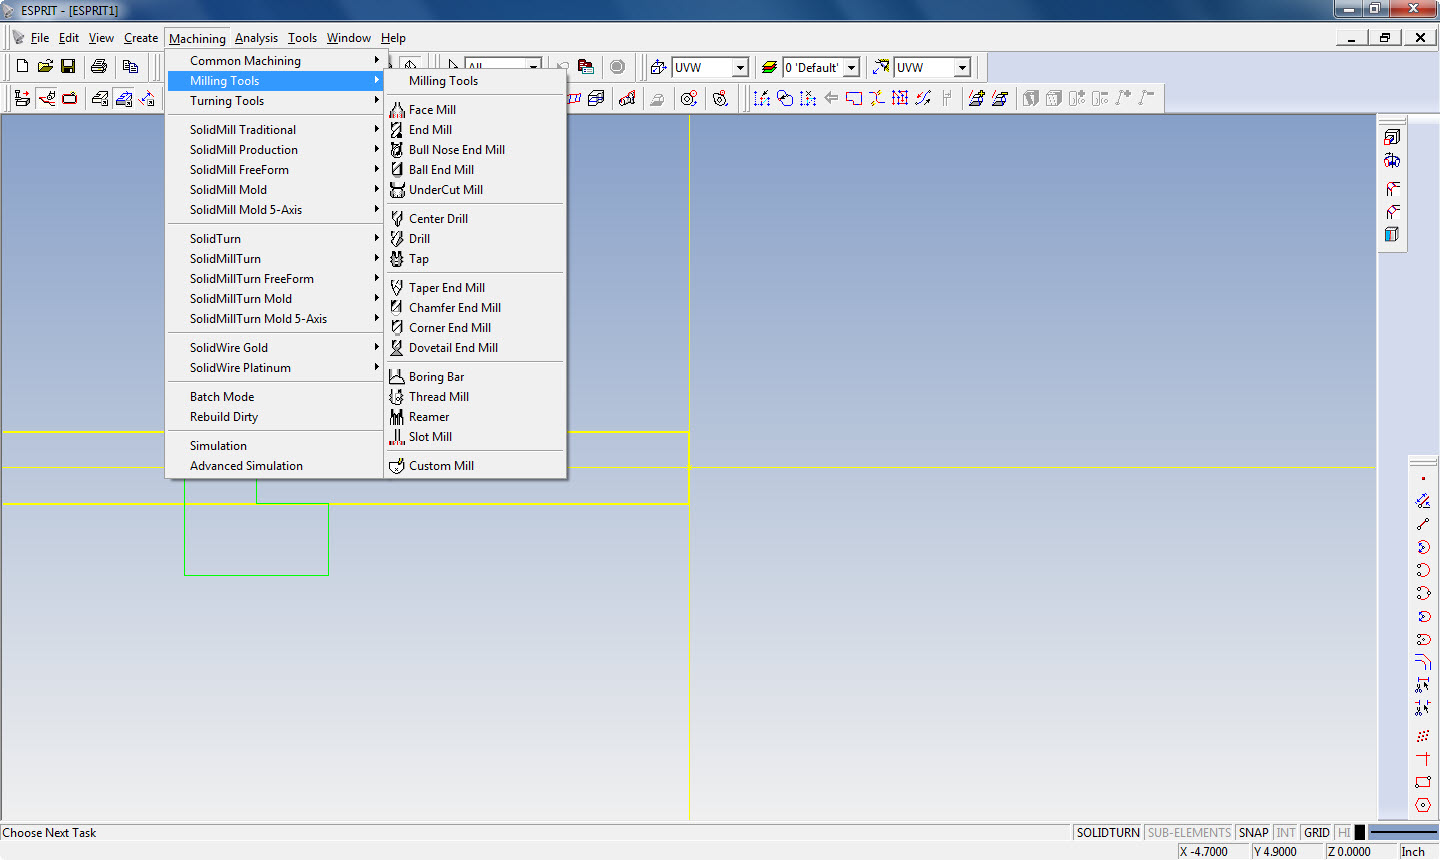Screen dimensions: 1440x860
Task: Toggle INT mode in status bar
Action: [1286, 833]
